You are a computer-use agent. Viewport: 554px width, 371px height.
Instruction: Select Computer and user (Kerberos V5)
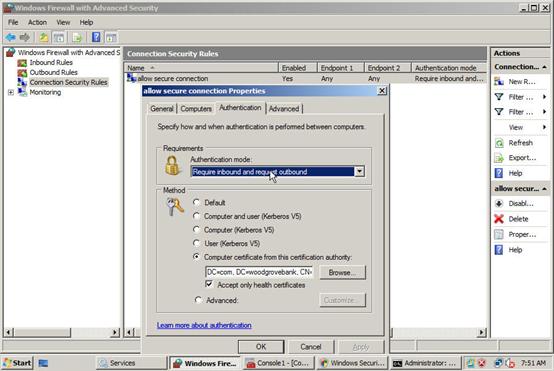click(196, 216)
